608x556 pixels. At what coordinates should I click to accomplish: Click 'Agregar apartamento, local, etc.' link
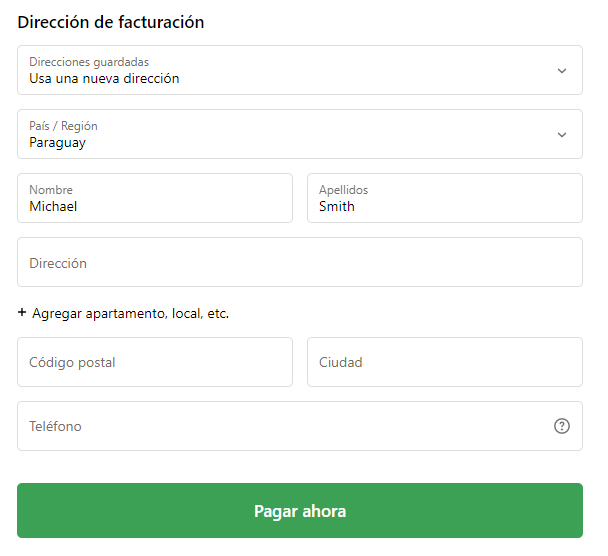point(130,313)
